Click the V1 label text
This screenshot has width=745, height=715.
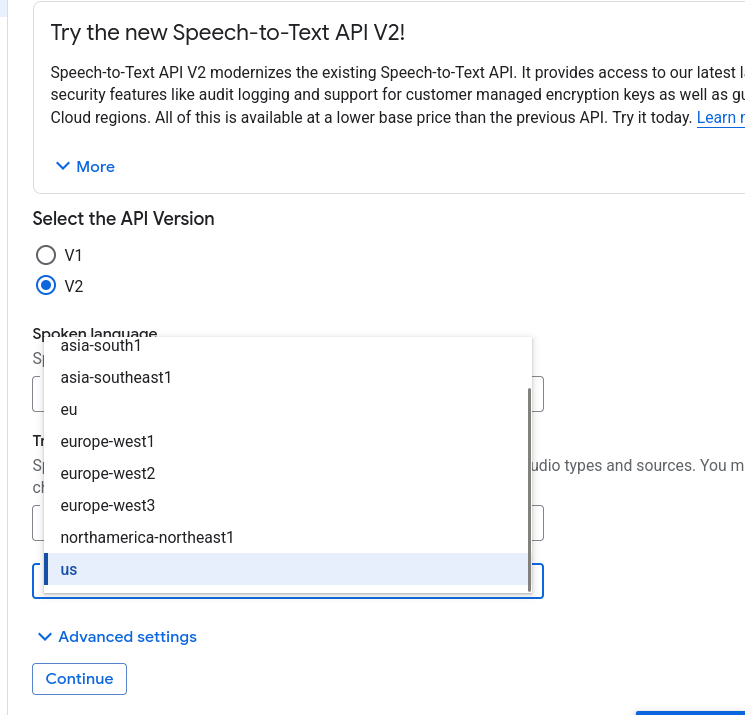[73, 256]
